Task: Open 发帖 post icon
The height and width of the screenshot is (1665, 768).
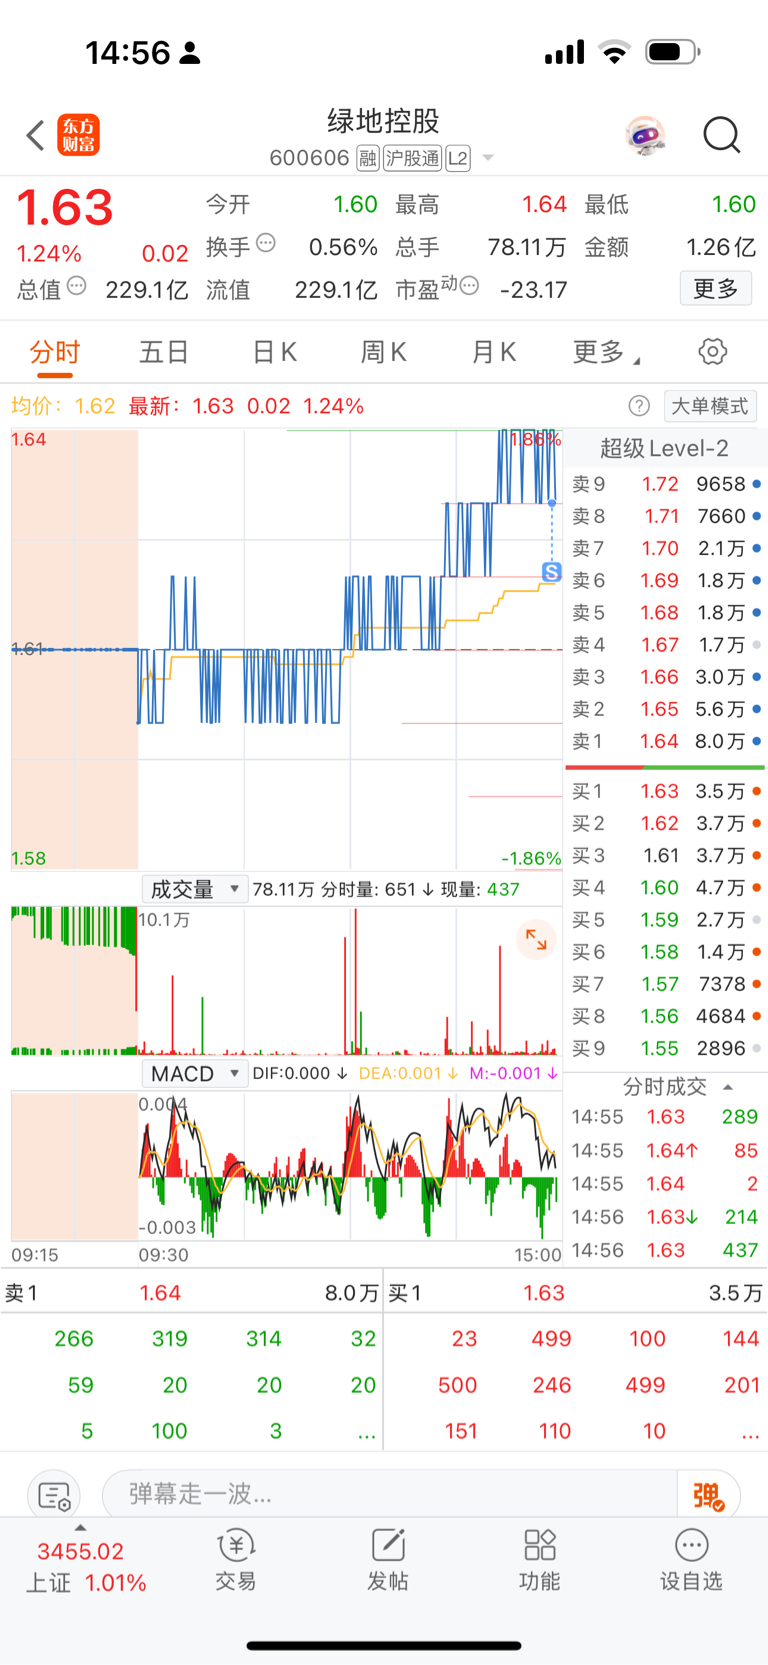Action: coord(388,1559)
